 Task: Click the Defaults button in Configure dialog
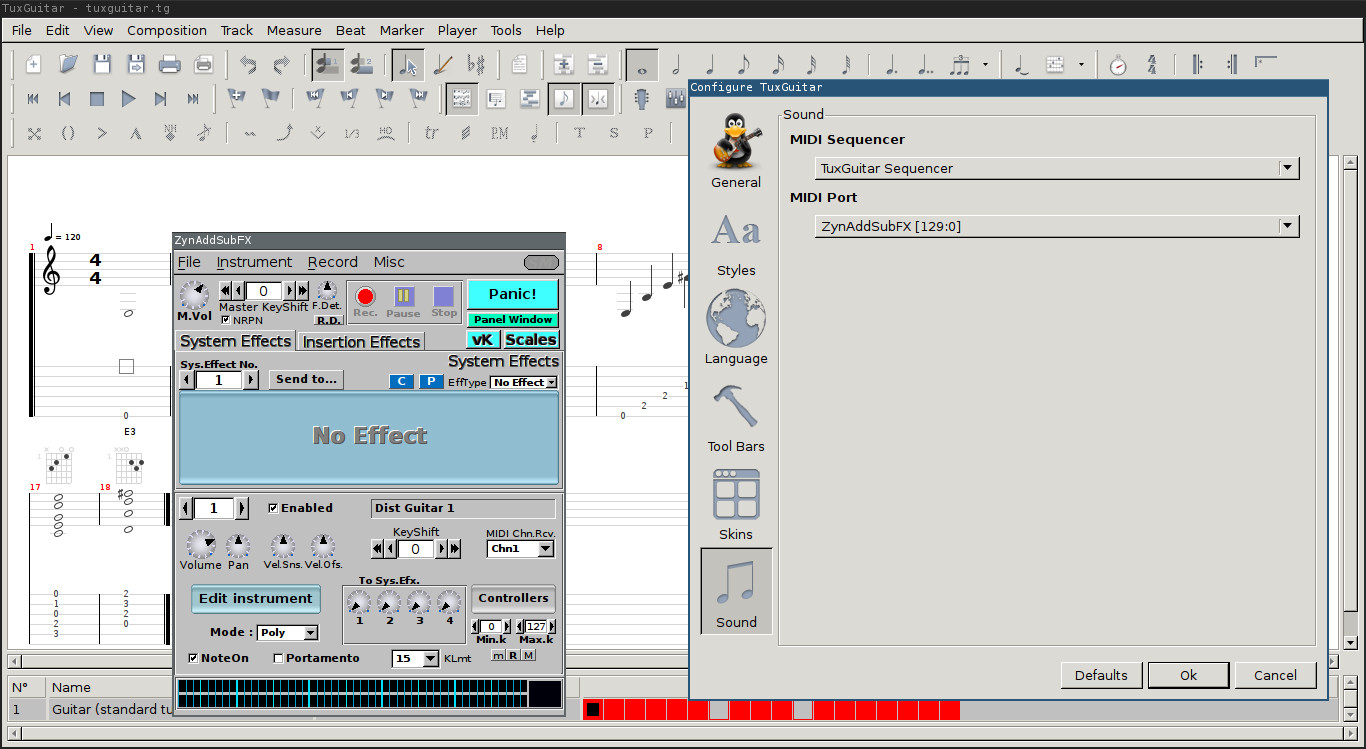click(x=1101, y=675)
